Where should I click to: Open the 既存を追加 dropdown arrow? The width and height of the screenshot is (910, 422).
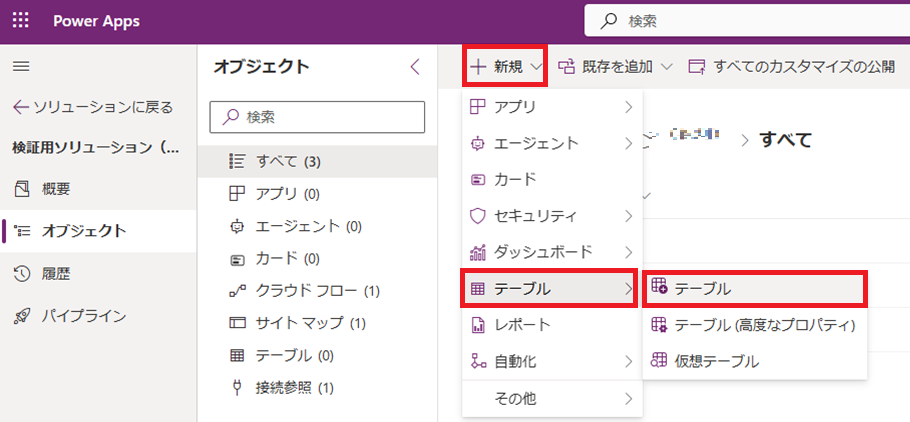[x=667, y=67]
